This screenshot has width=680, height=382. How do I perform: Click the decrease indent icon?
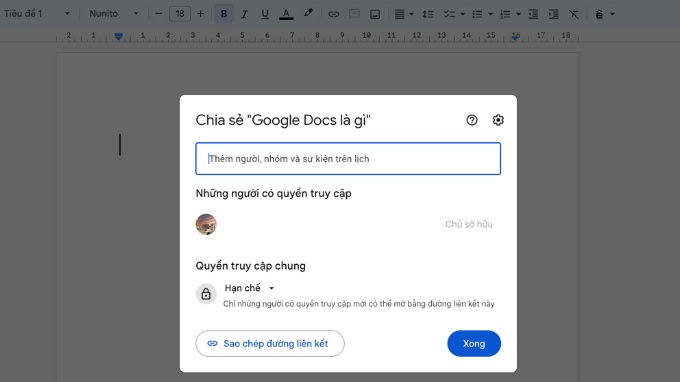tap(533, 14)
